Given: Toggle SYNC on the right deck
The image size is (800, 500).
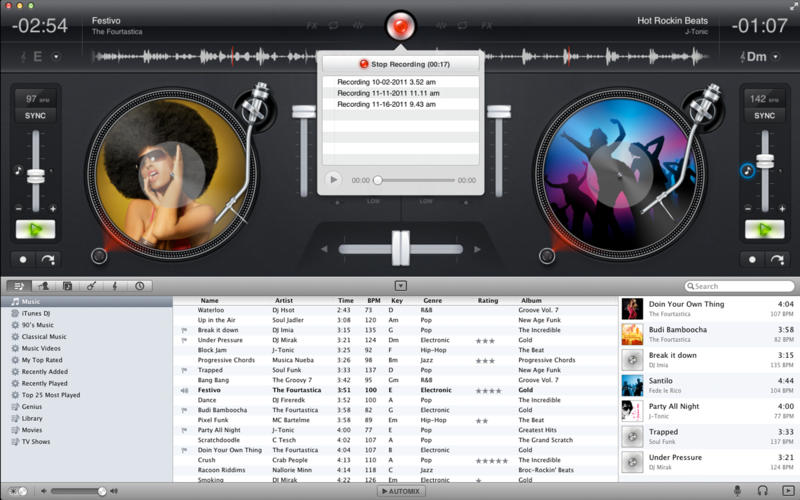Looking at the screenshot, I should 764,116.
